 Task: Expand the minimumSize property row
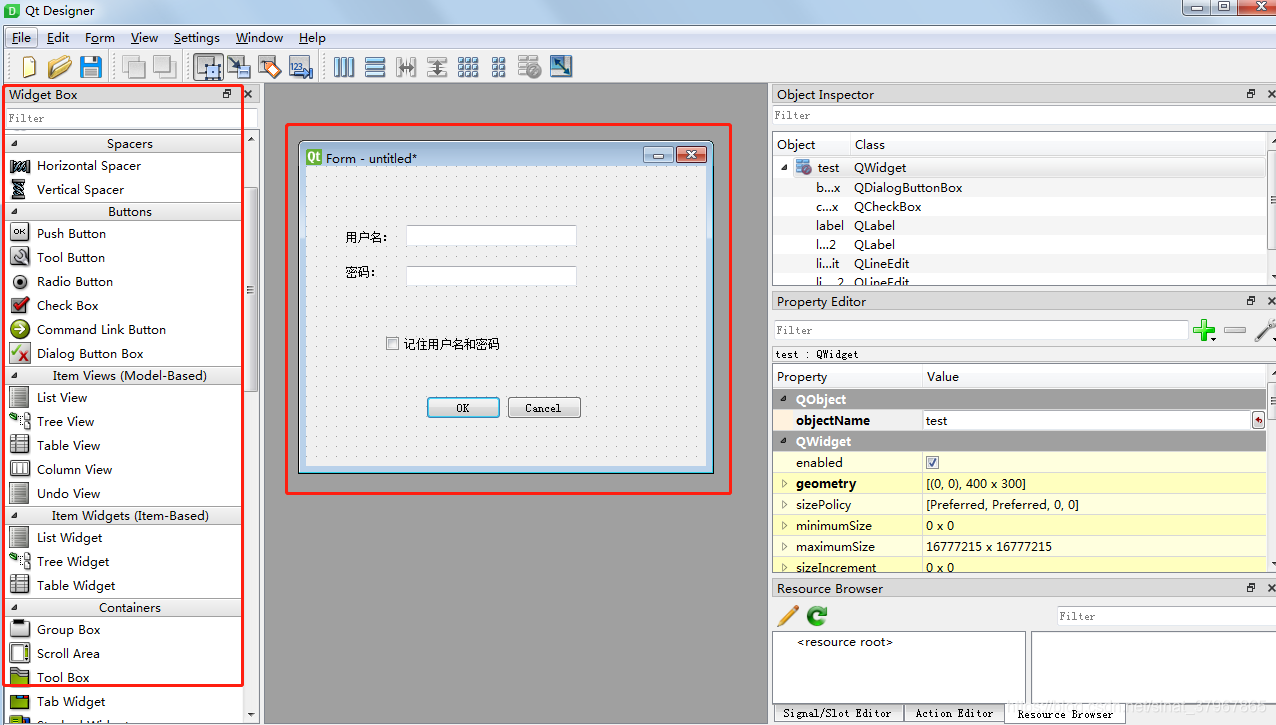tap(784, 526)
